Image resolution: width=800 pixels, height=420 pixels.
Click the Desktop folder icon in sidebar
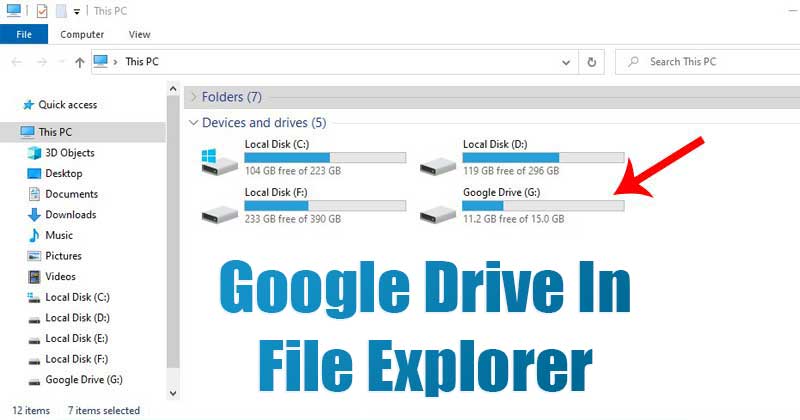pyautogui.click(x=34, y=174)
